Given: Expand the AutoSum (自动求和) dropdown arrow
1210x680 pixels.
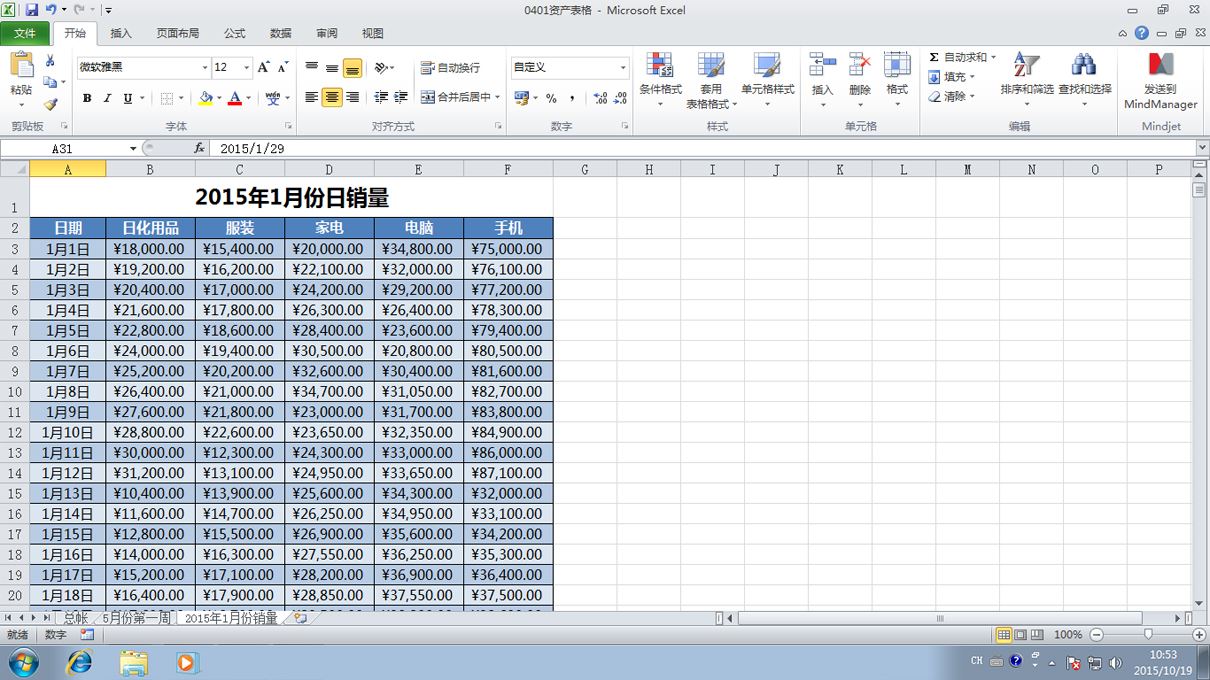Looking at the screenshot, I should point(993,57).
